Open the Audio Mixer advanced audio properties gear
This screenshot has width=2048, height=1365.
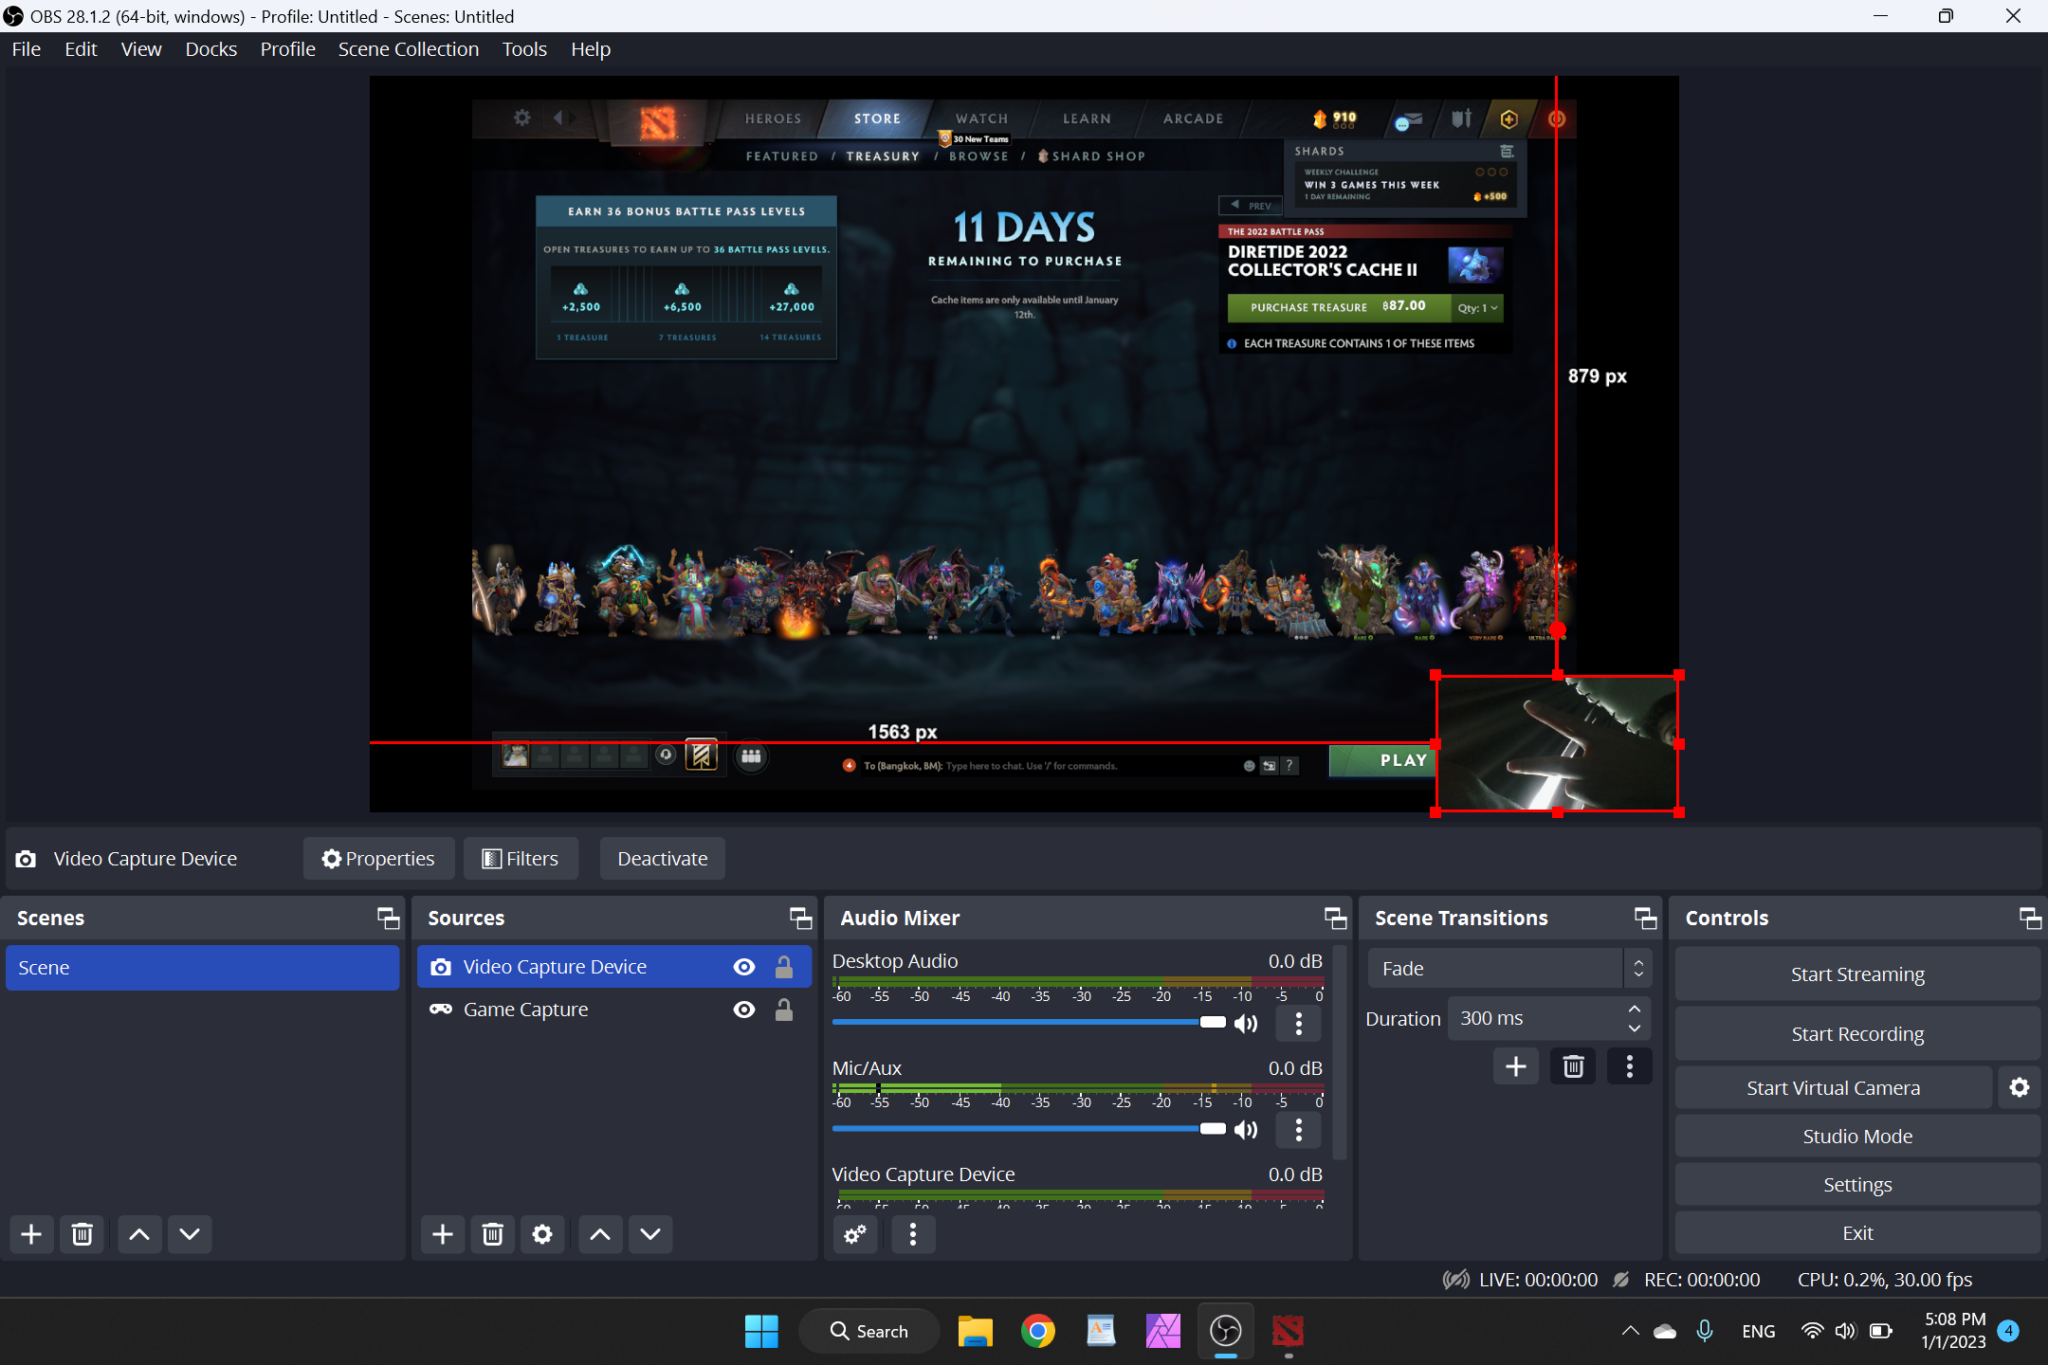tap(855, 1234)
